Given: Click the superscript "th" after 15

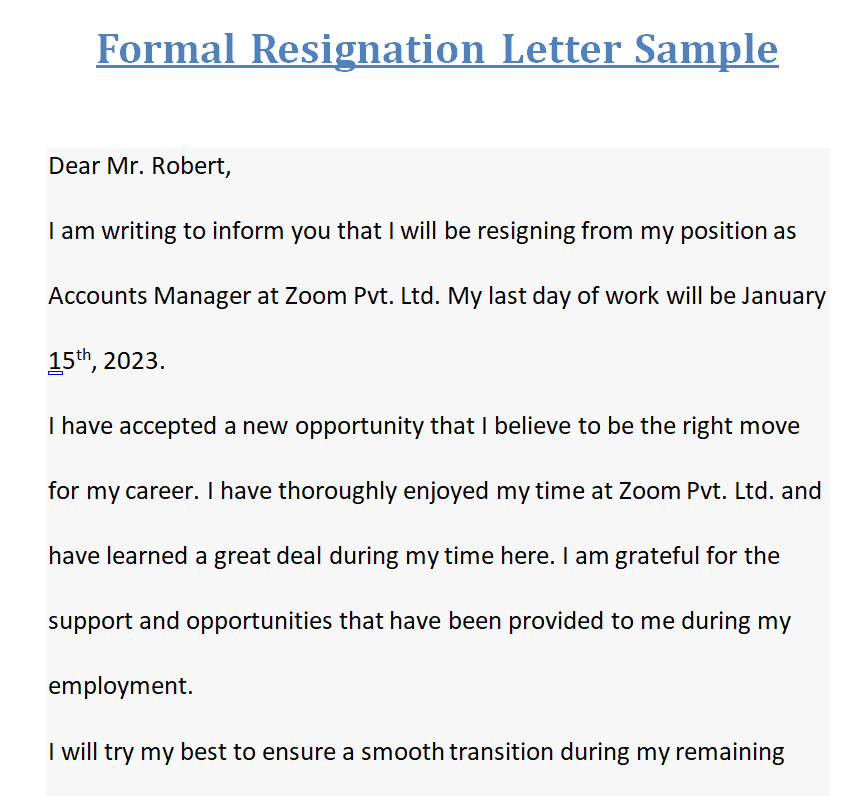Looking at the screenshot, I should tap(83, 354).
